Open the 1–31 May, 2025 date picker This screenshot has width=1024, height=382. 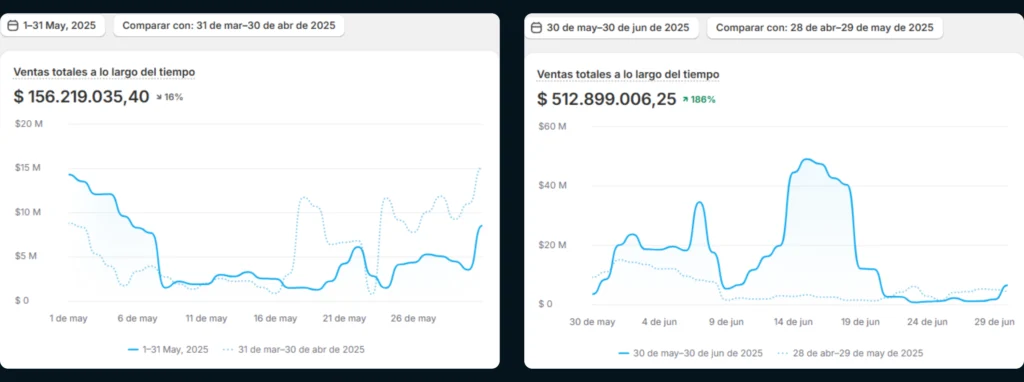tap(52, 26)
